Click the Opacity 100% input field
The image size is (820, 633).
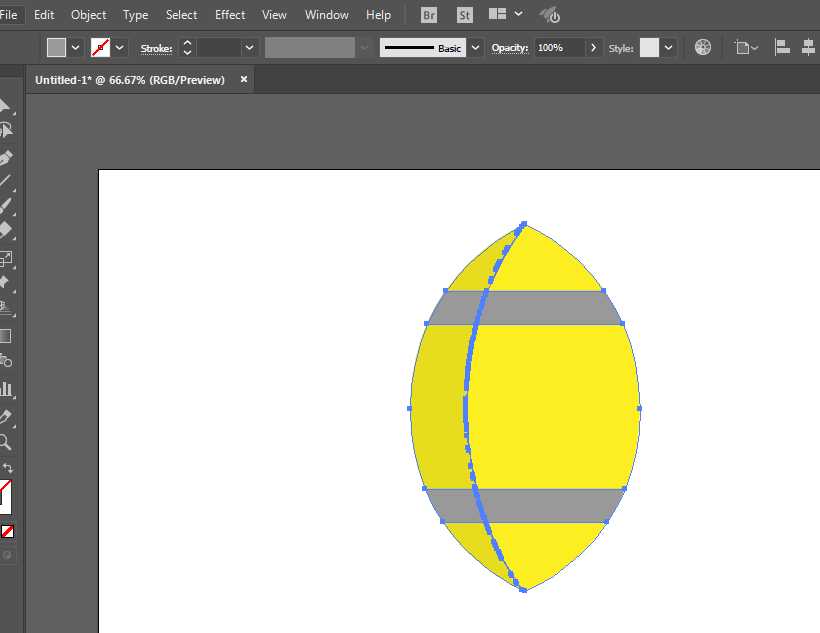tap(558, 47)
